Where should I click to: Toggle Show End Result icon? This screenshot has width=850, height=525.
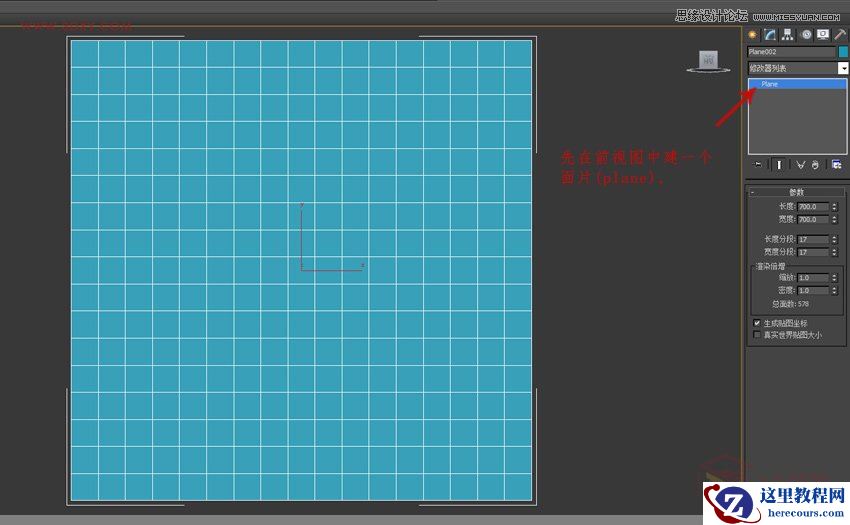[779, 164]
